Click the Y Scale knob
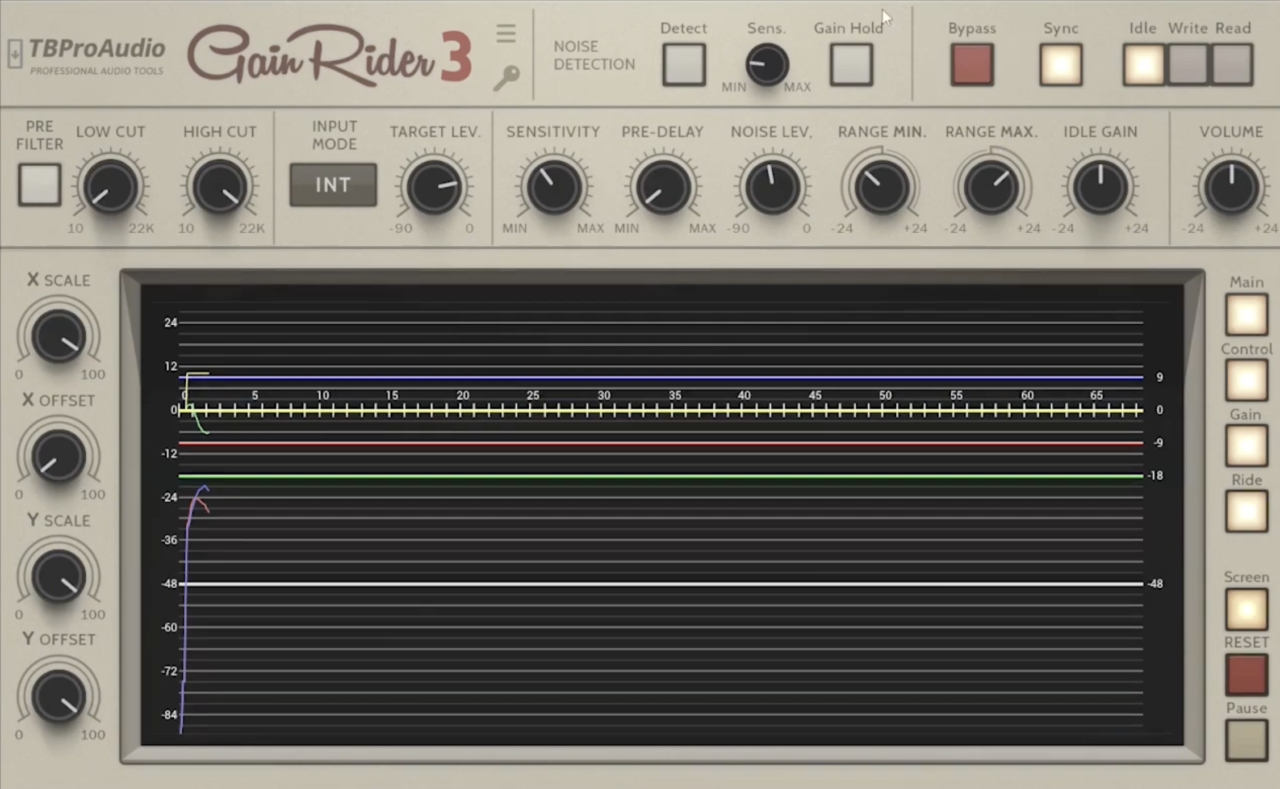 (58, 575)
